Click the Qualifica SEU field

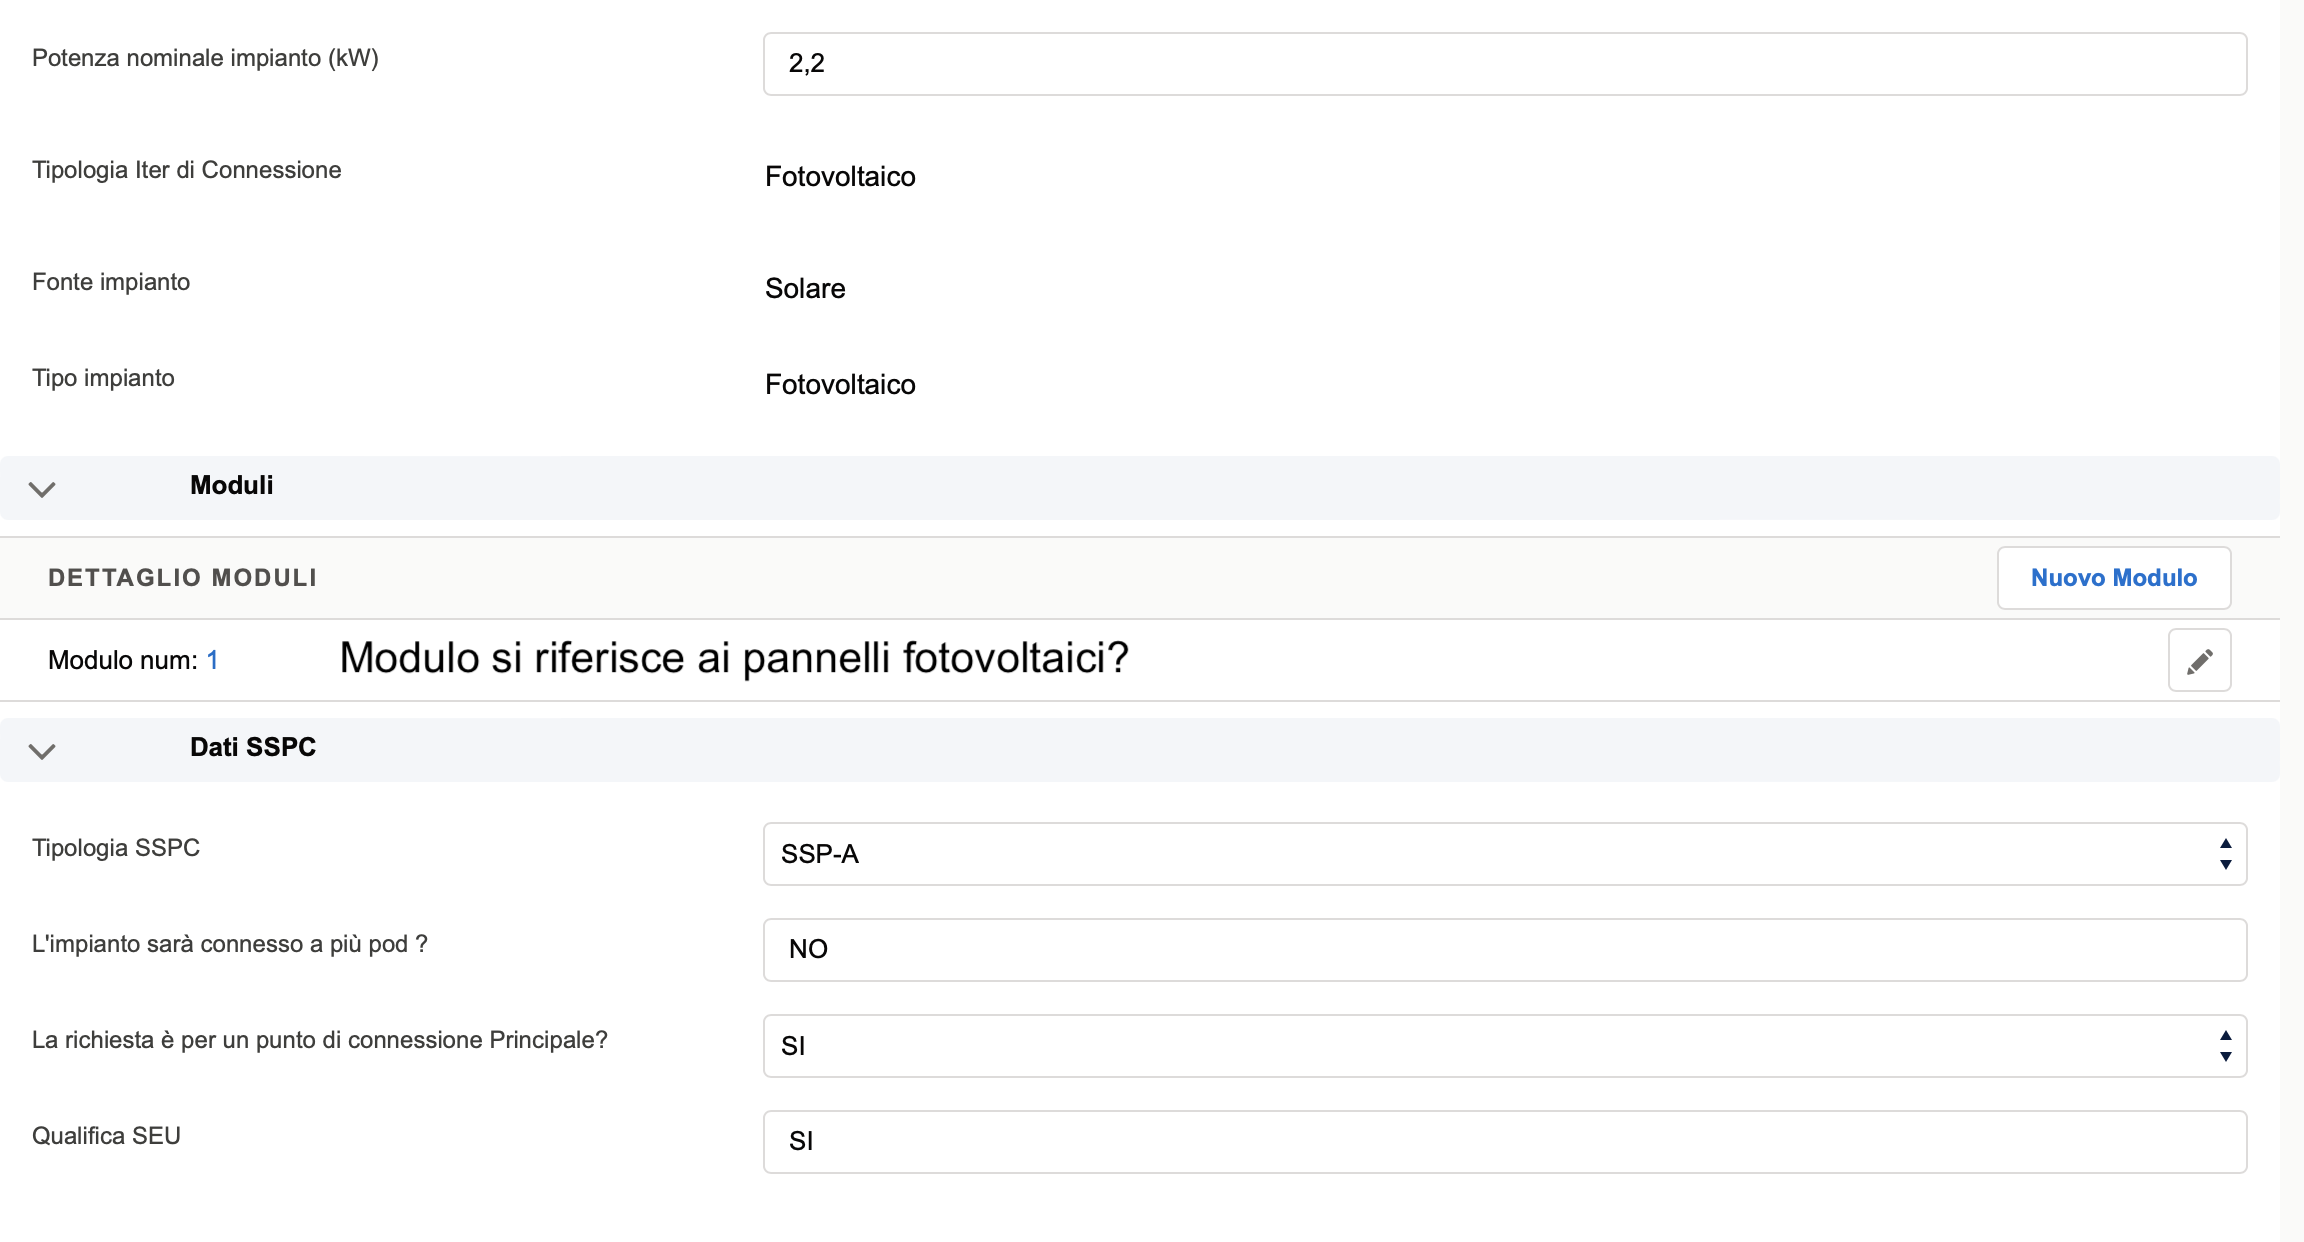pos(1504,1142)
